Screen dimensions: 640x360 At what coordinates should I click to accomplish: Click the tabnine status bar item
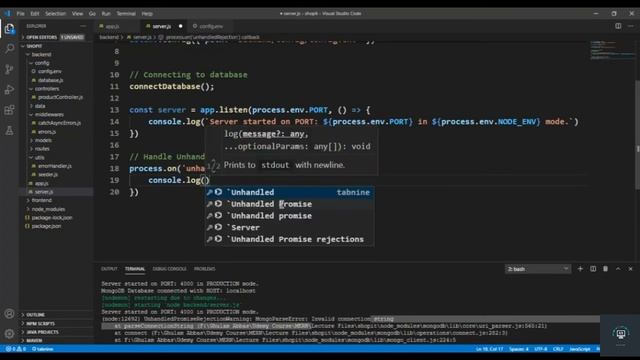tap(43, 349)
